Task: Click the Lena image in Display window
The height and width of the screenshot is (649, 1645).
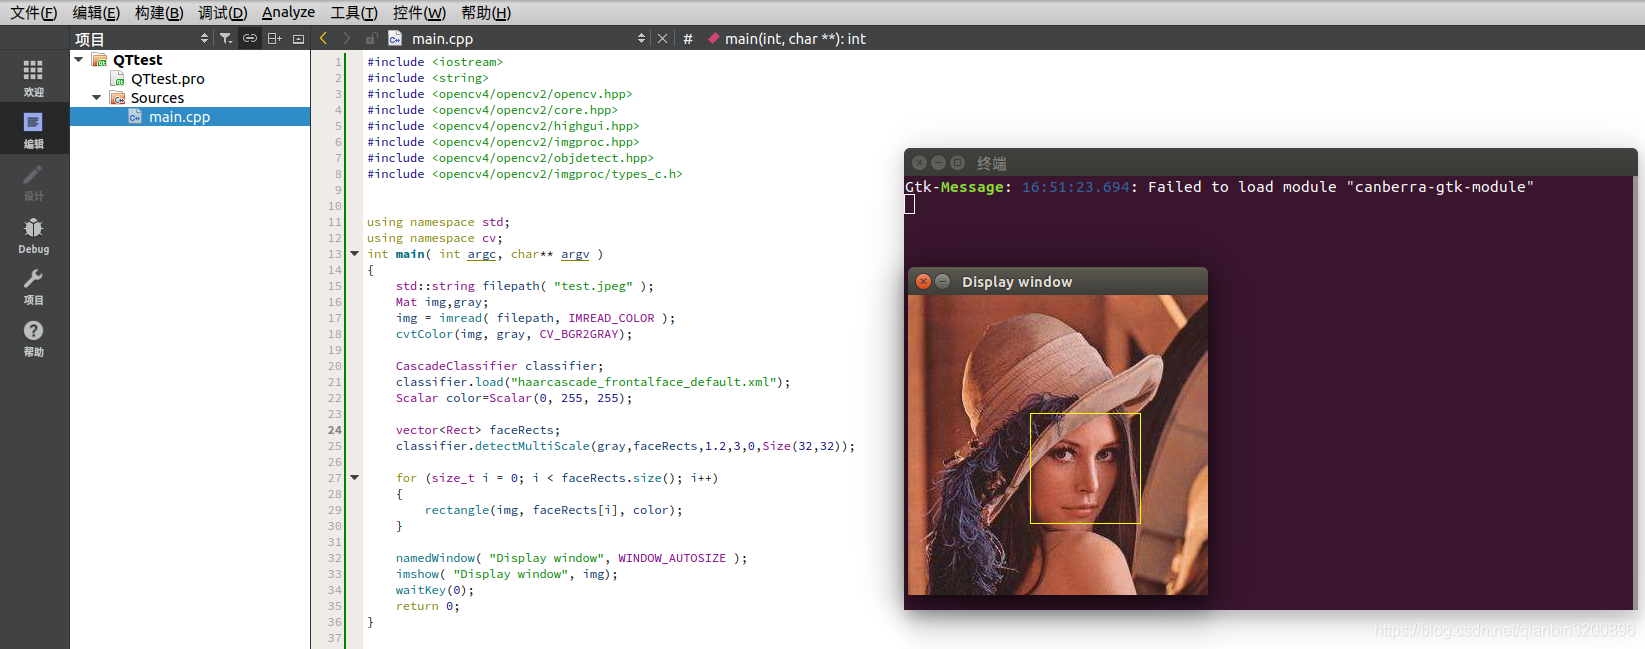Action: click(x=1058, y=445)
